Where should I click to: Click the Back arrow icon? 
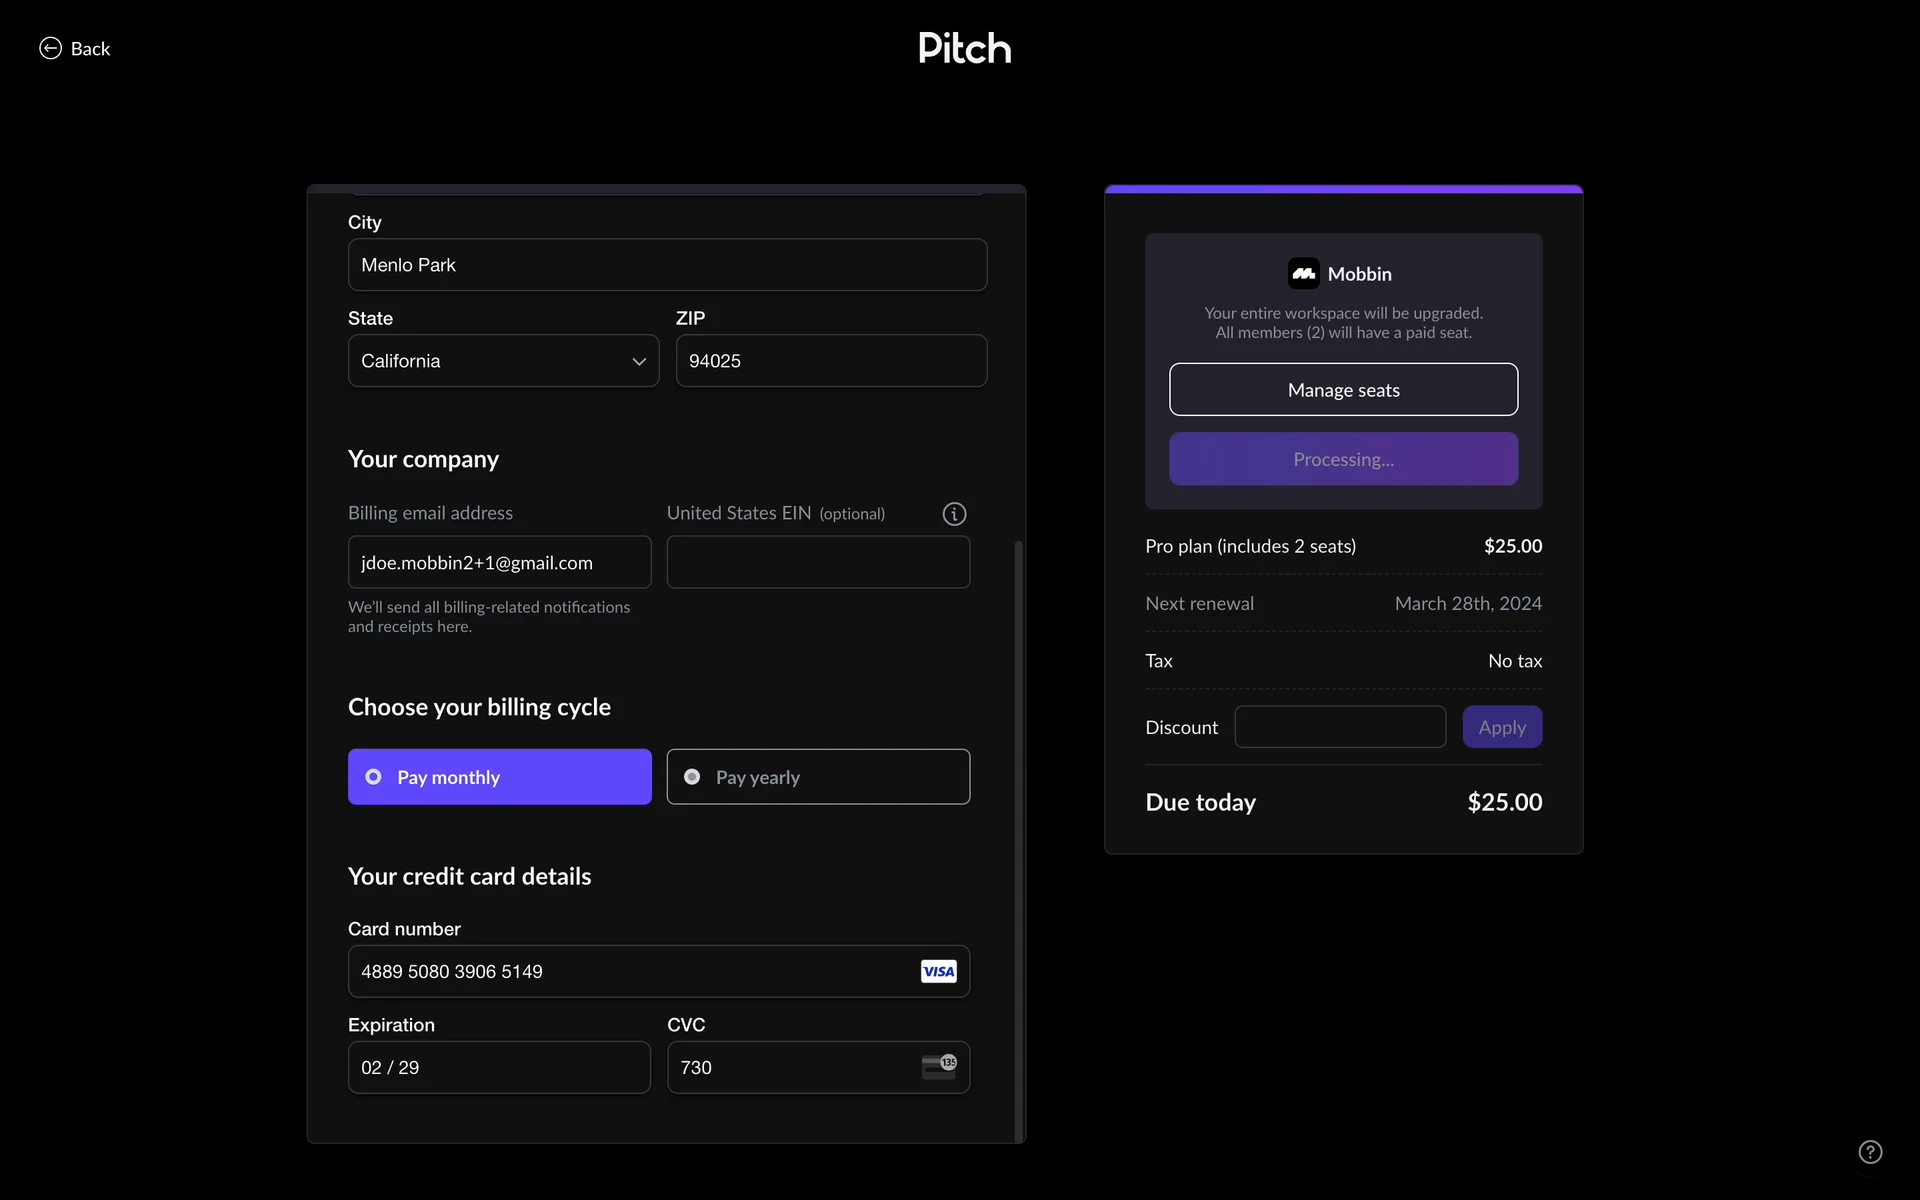pos(50,48)
